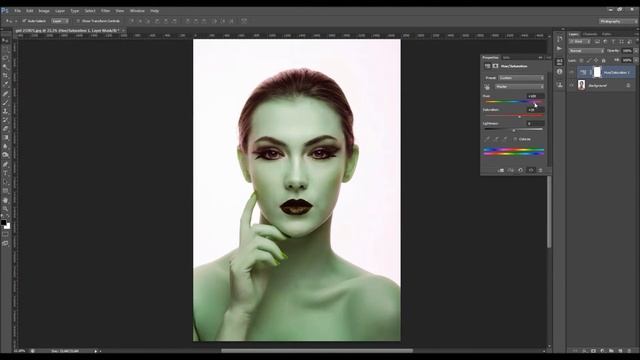
Task: Select the Brush tool
Action: tap(5, 102)
